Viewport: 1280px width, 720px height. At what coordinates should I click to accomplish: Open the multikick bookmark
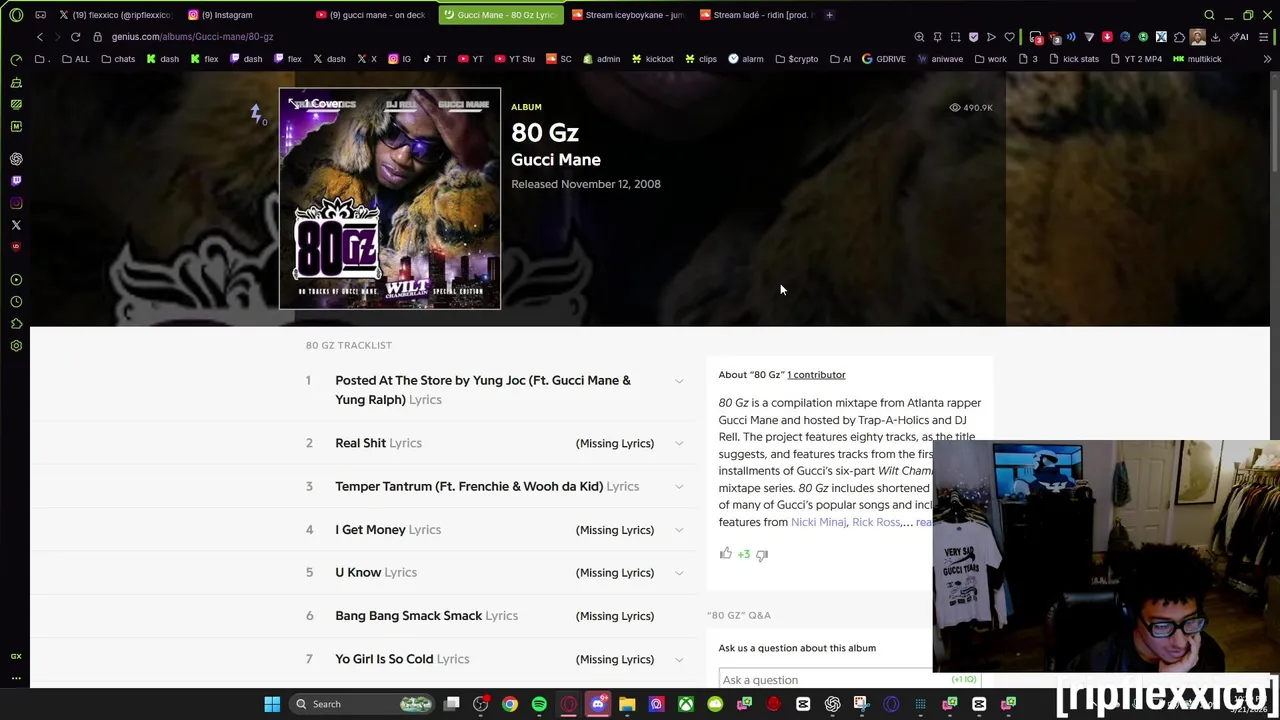click(1197, 59)
